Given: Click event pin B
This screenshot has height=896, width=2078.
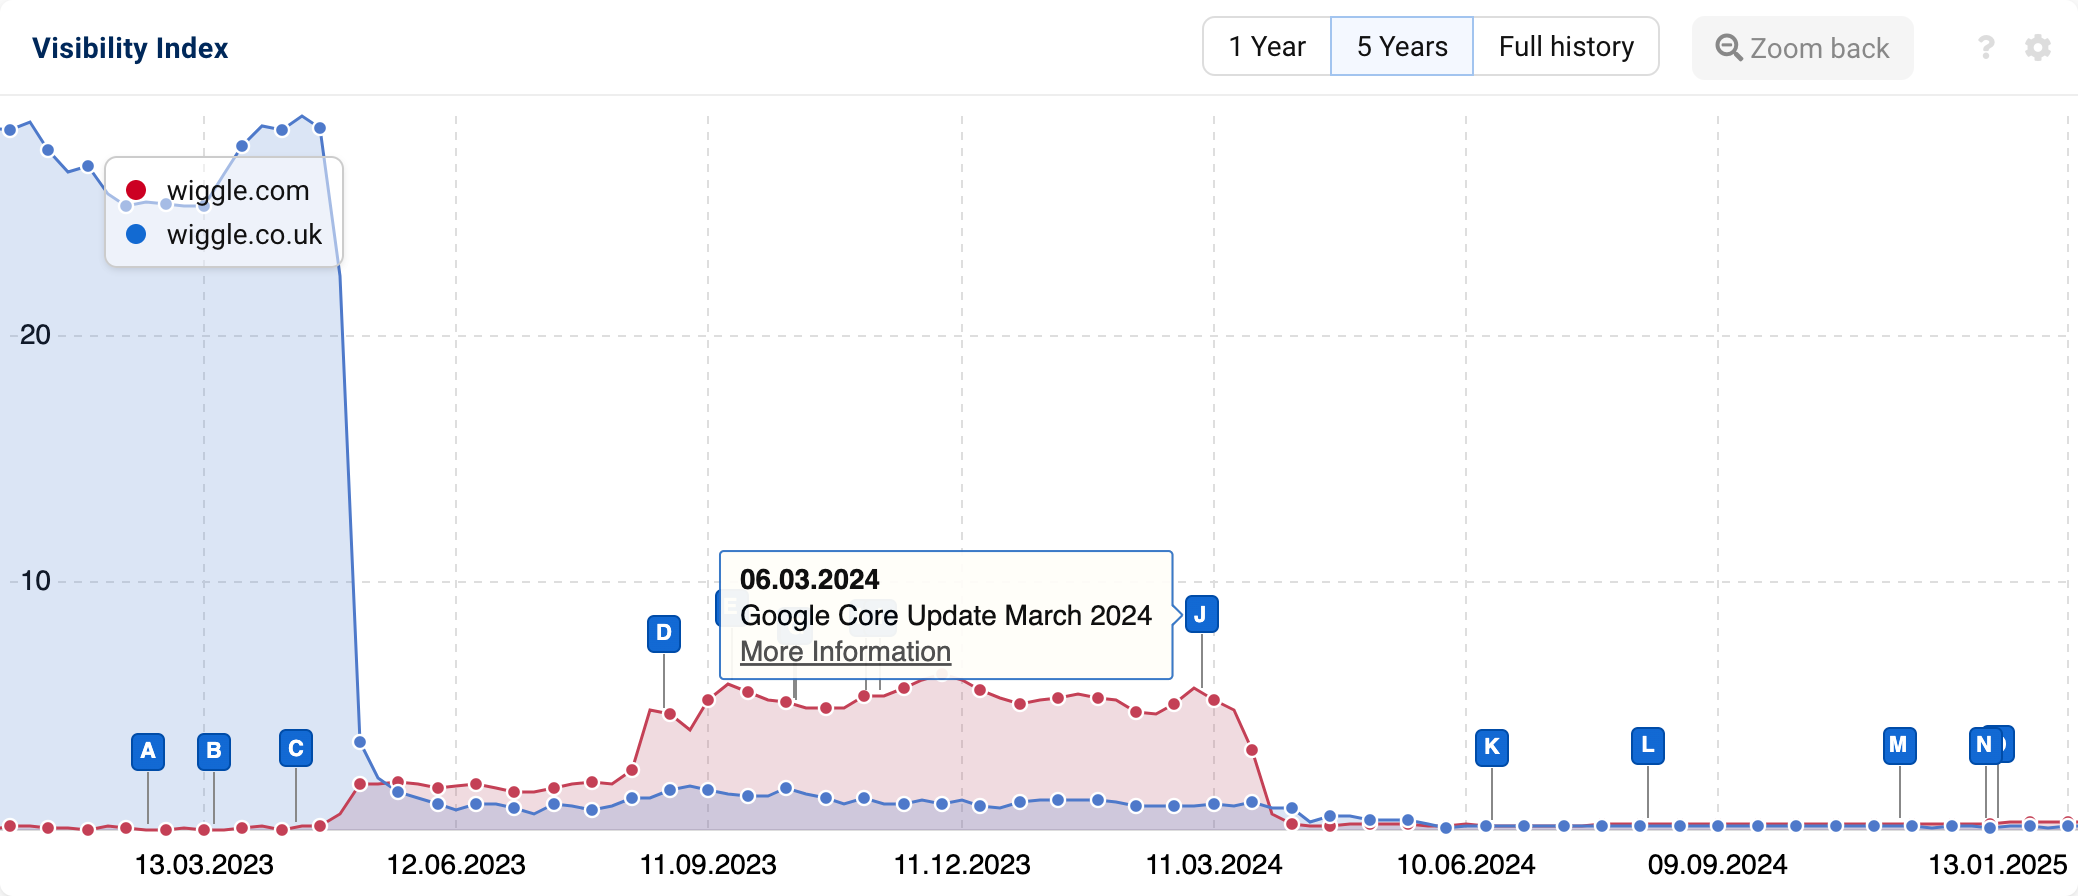Looking at the screenshot, I should point(214,751).
